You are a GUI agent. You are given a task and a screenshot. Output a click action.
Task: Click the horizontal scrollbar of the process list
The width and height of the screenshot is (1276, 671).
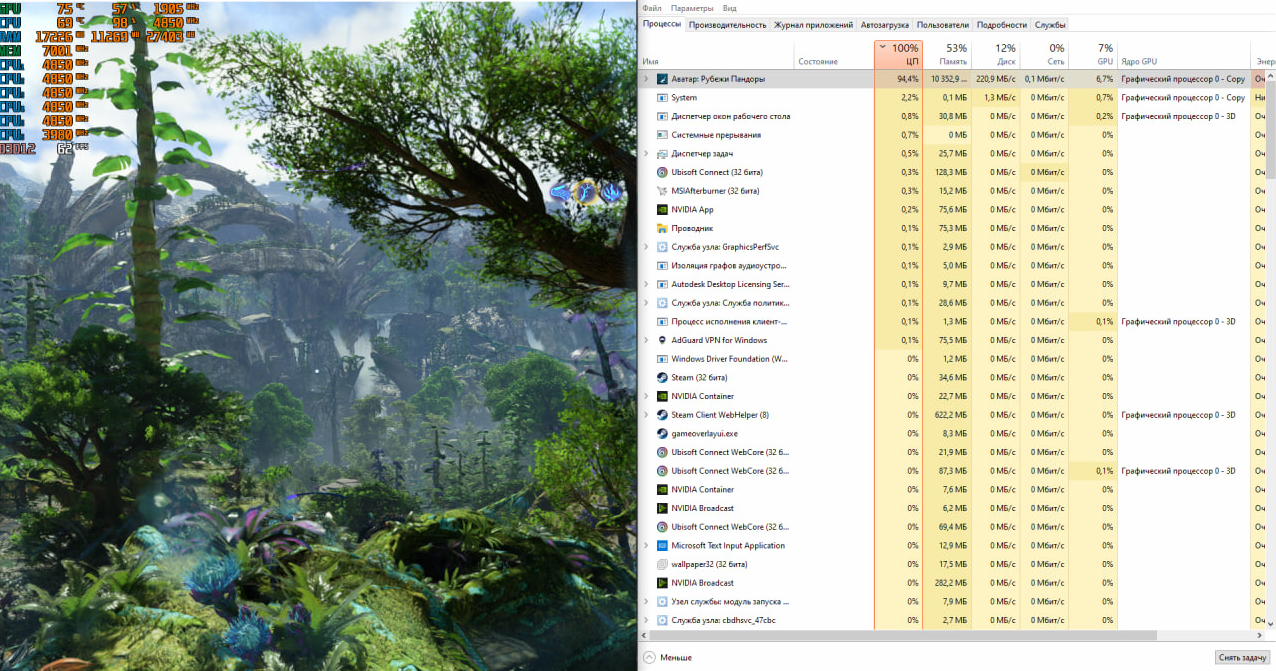tap(900, 634)
